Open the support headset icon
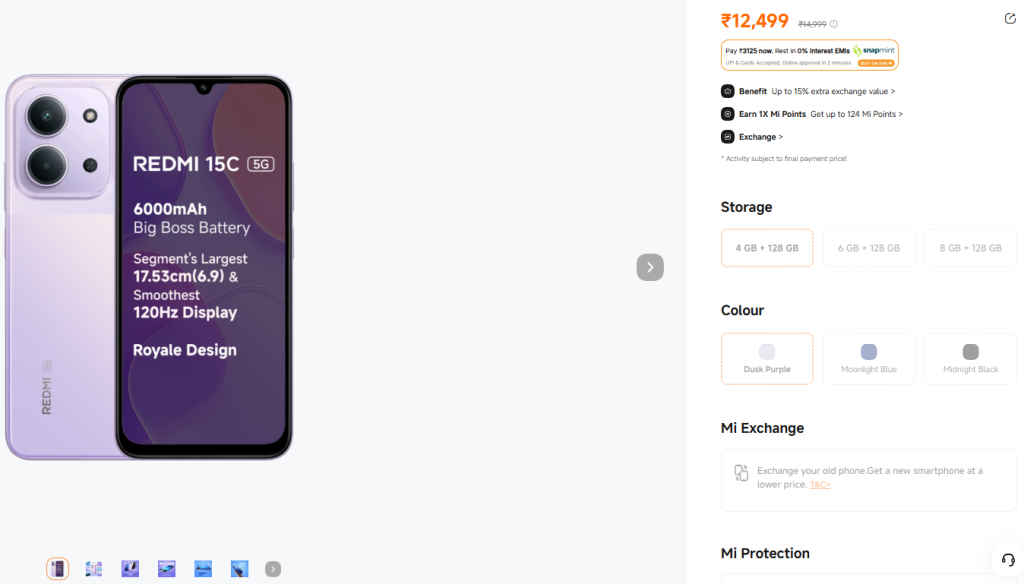The height and width of the screenshot is (584, 1024). coord(1008,560)
